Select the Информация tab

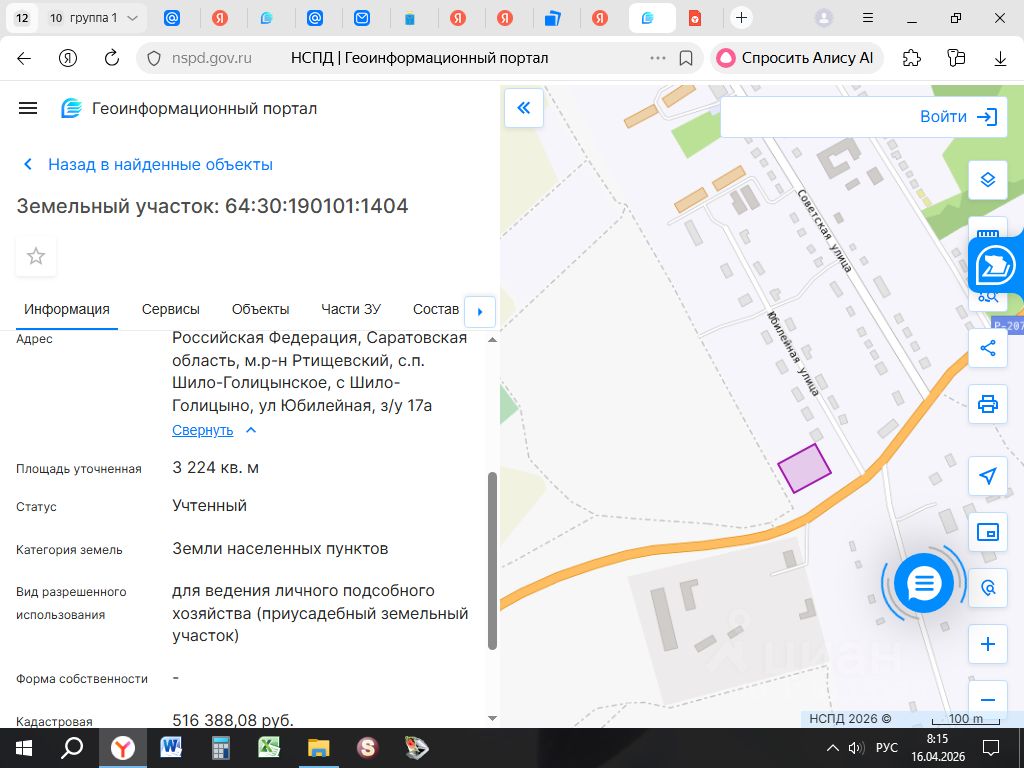point(67,310)
